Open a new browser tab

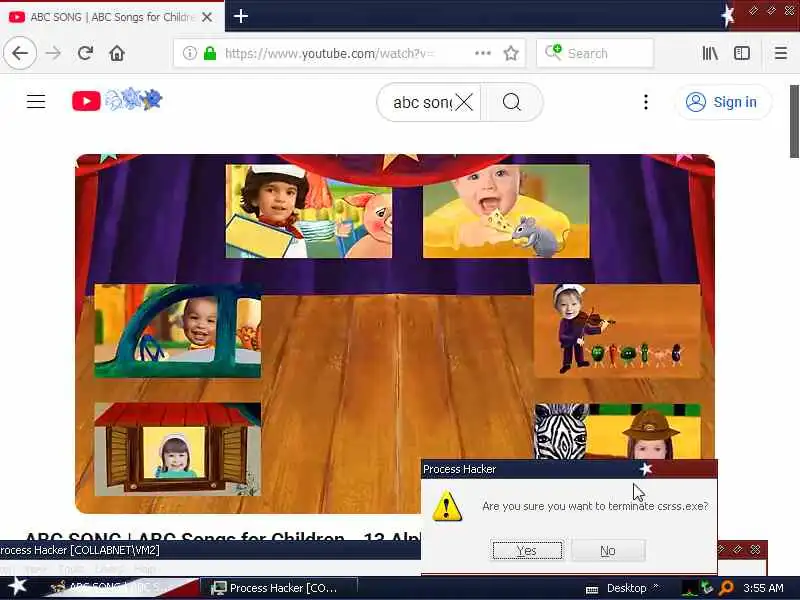240,16
